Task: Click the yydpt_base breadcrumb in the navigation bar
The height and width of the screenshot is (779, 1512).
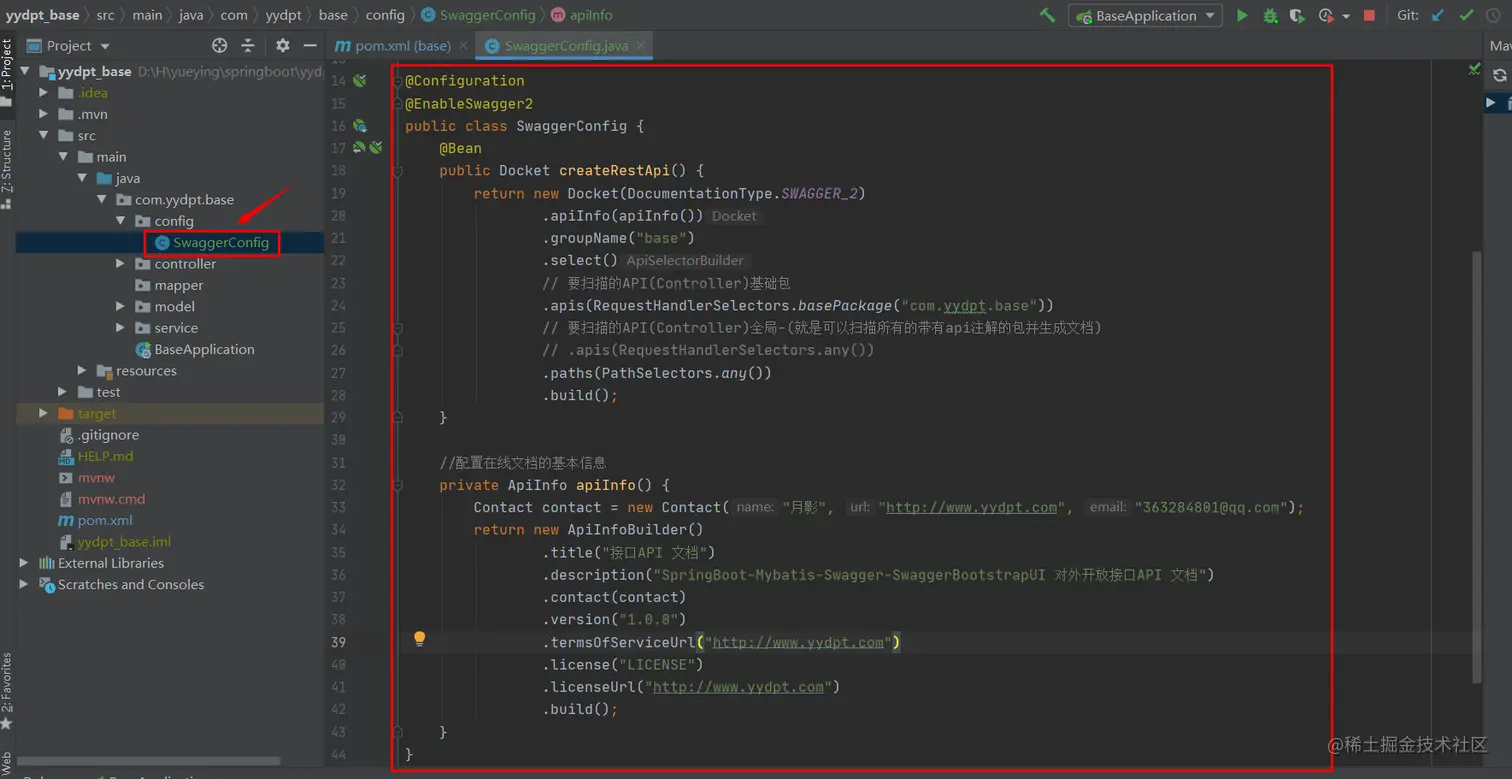Action: click(42, 15)
